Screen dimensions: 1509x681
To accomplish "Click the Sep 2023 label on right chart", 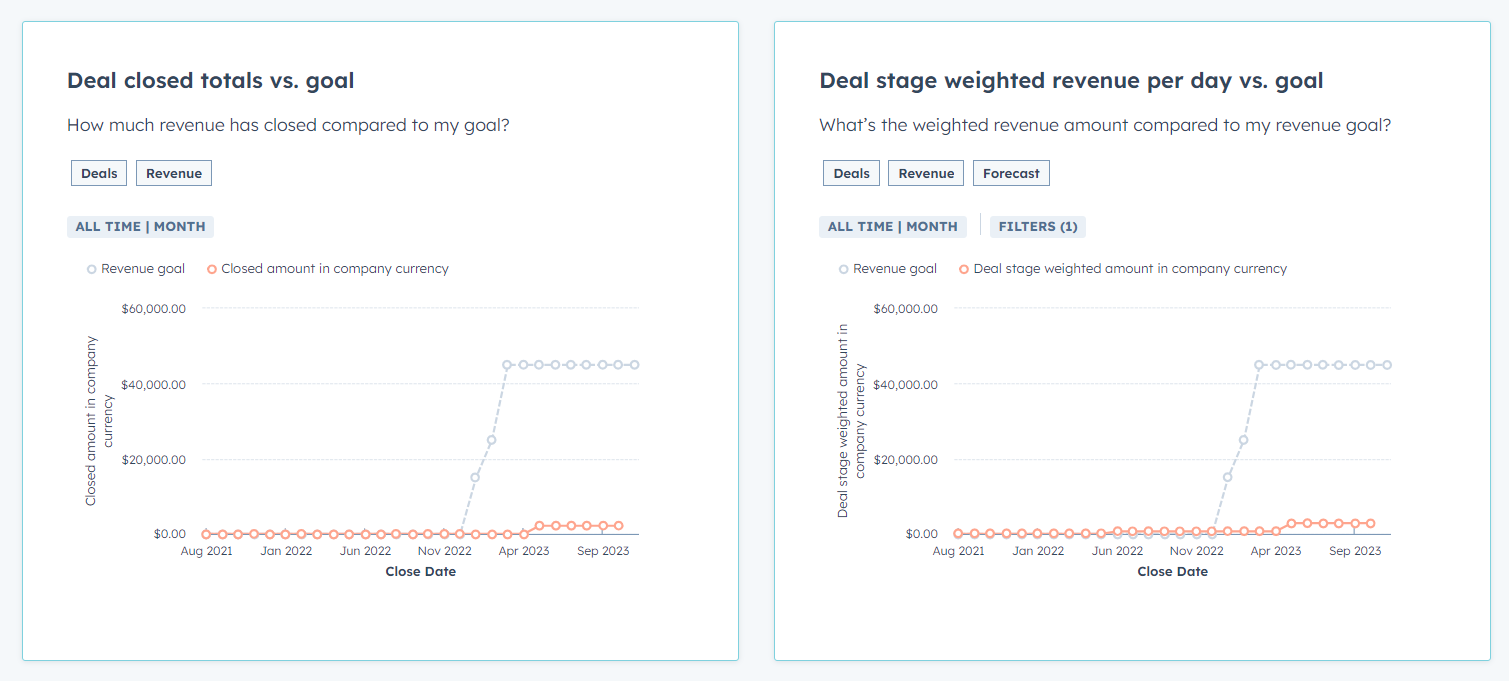I will 1354,551.
